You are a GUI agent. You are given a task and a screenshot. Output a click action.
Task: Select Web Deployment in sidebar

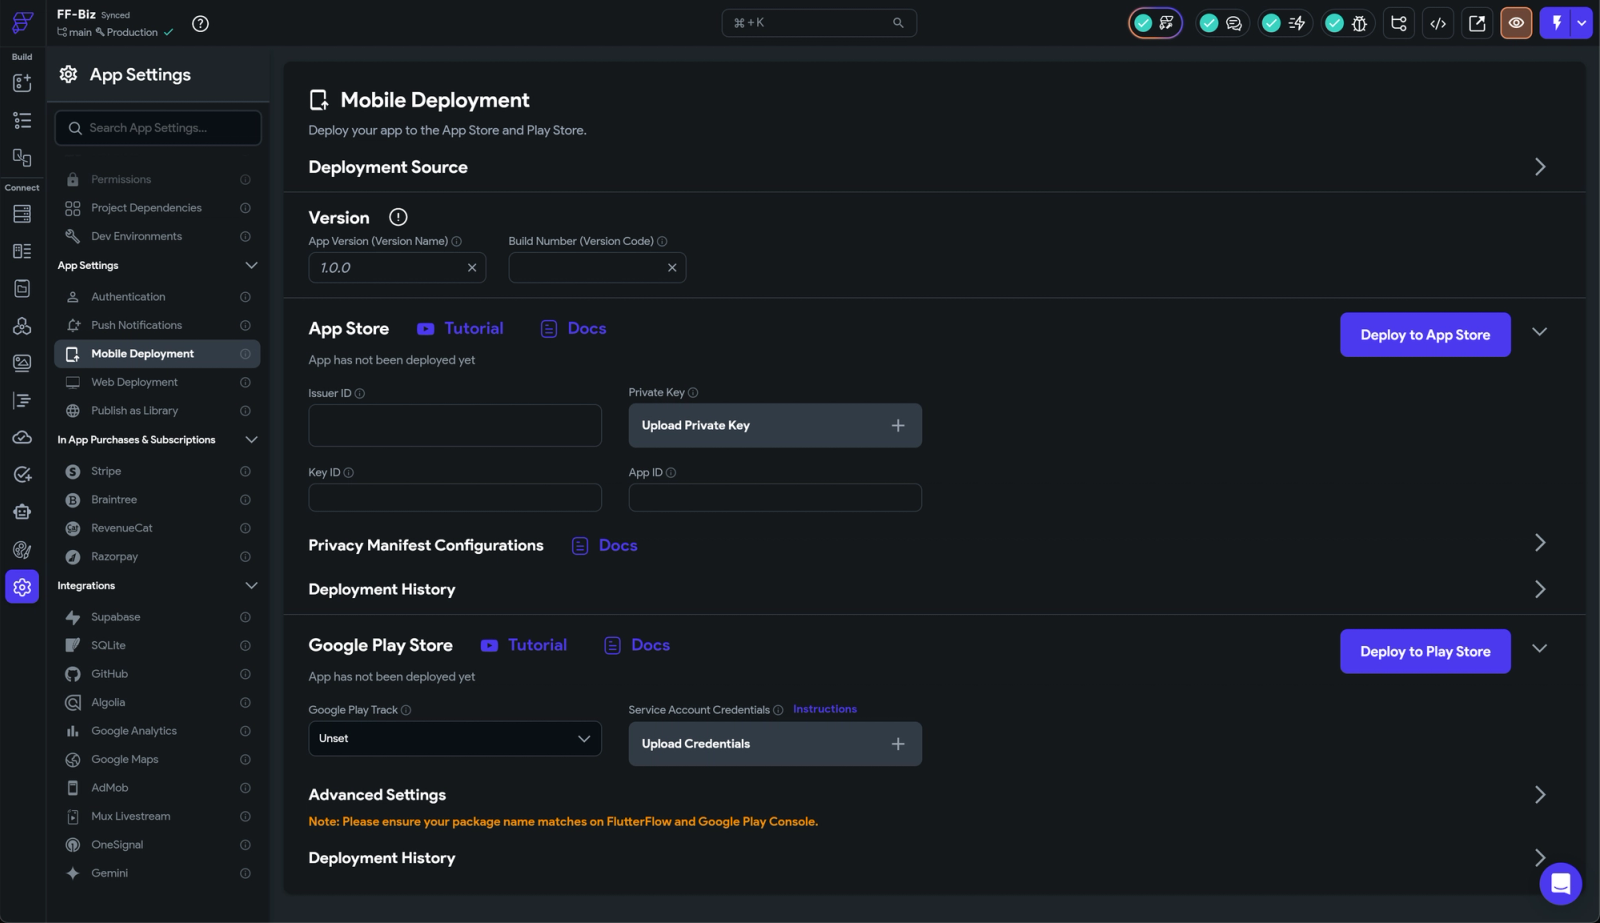pyautogui.click(x=157, y=382)
